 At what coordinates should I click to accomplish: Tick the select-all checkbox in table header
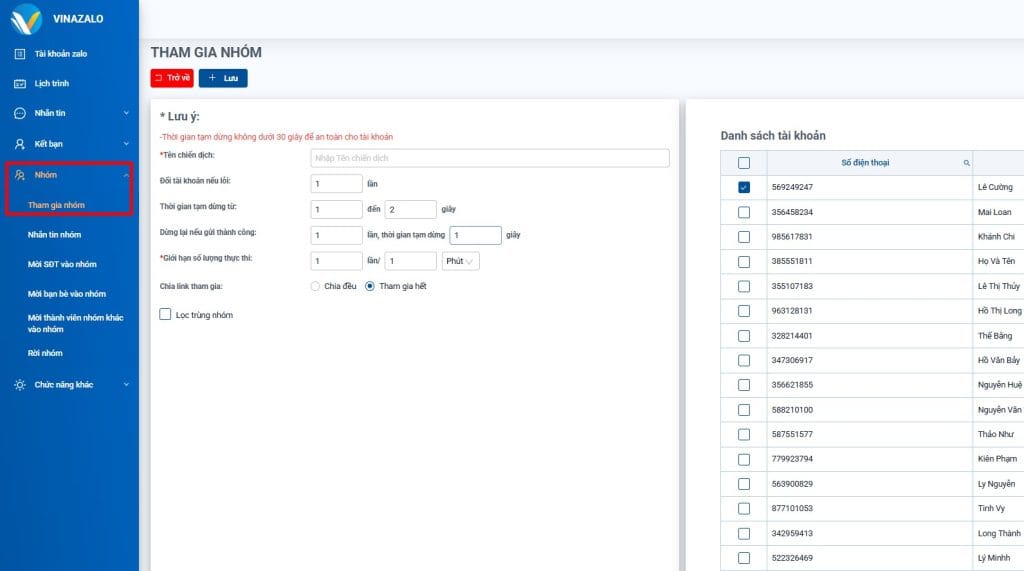743,163
